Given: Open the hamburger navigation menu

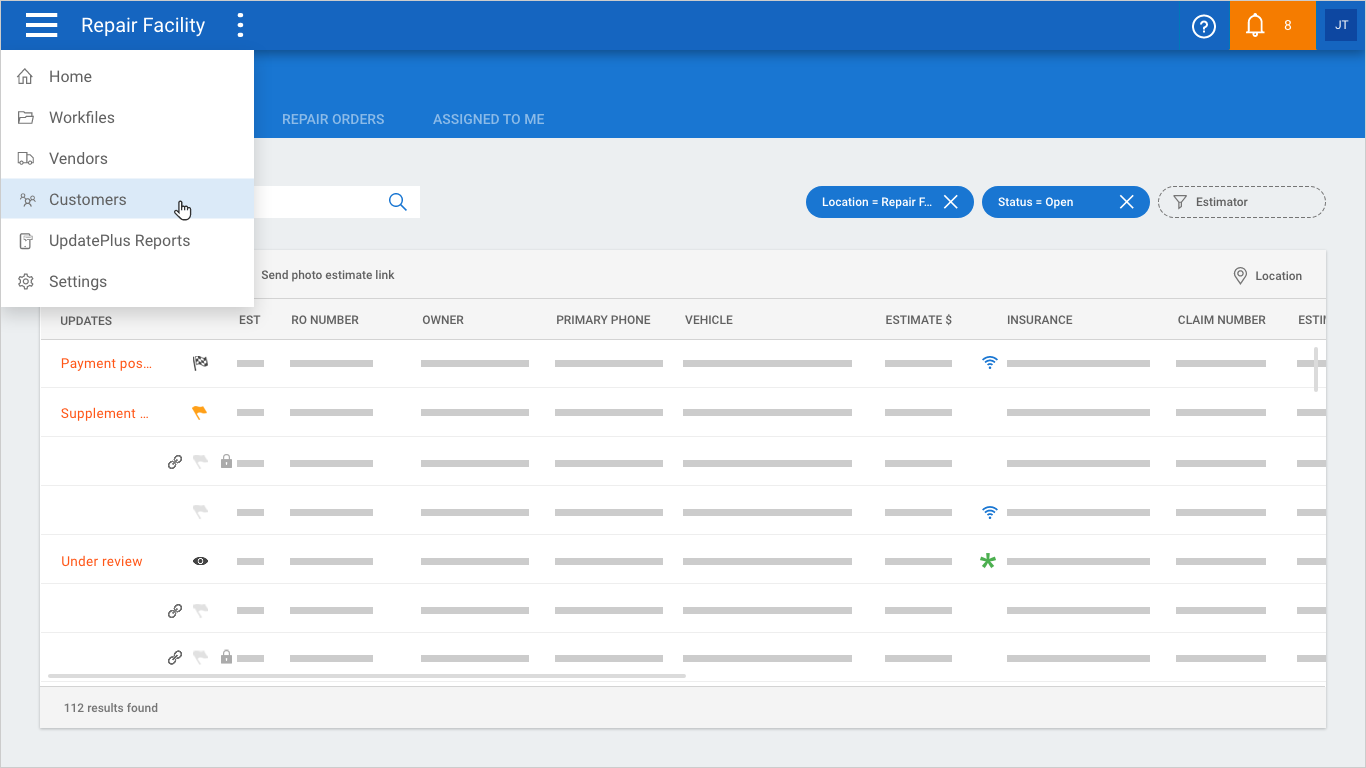Looking at the screenshot, I should (x=42, y=25).
